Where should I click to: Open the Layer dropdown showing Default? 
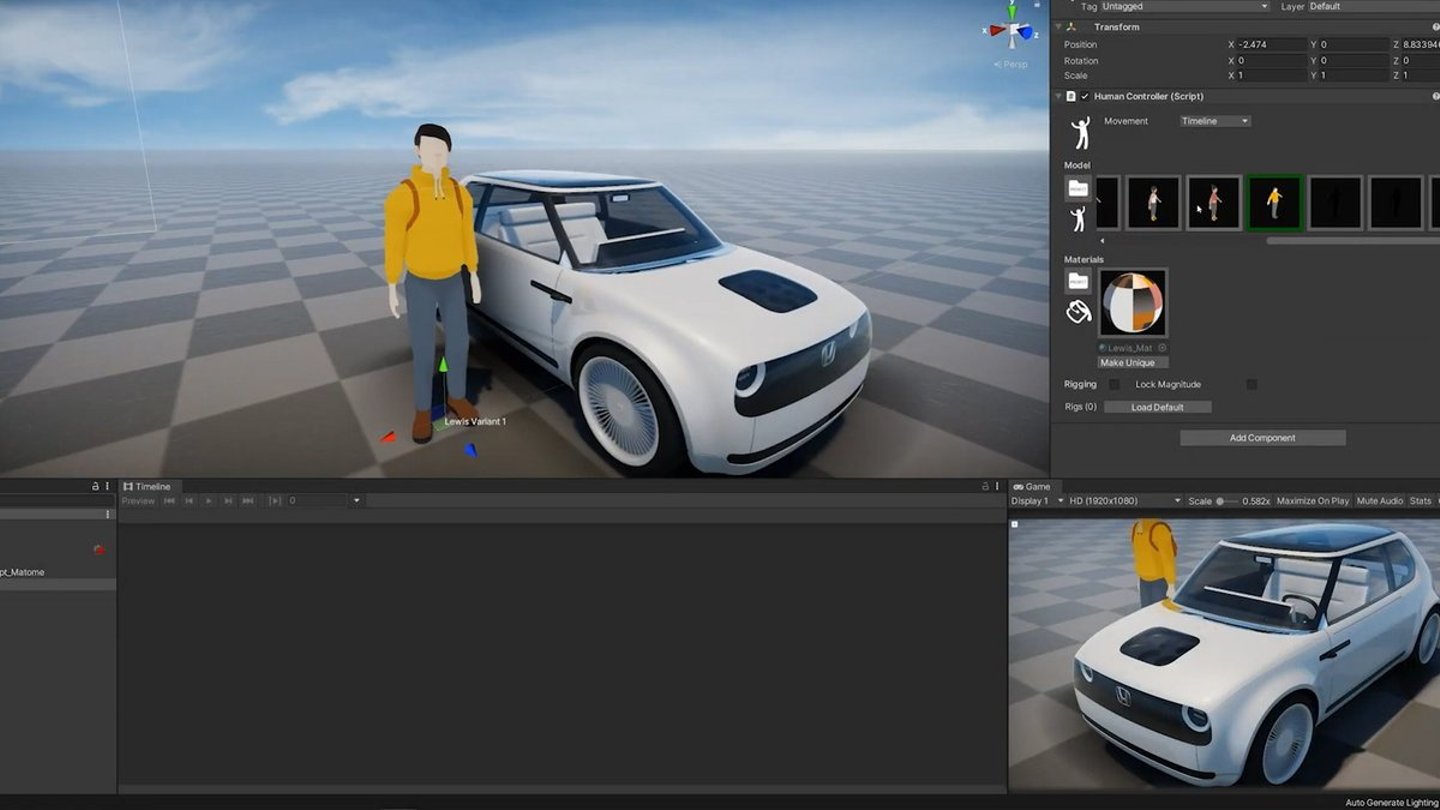(1373, 6)
